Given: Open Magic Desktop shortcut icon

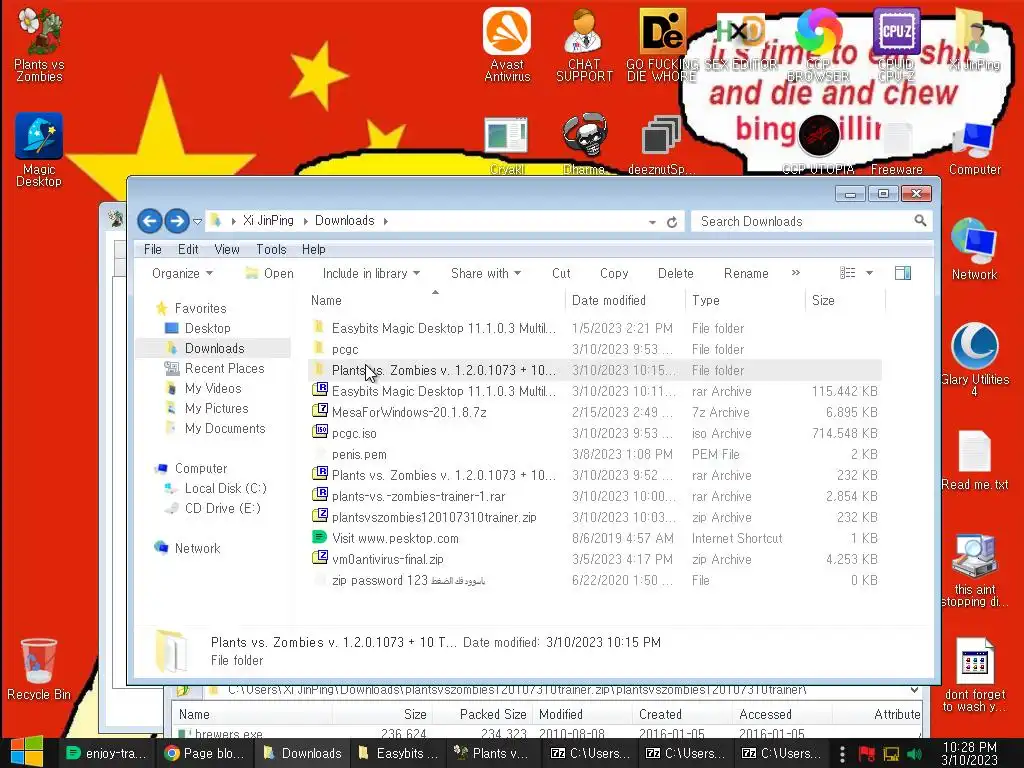Looking at the screenshot, I should [x=39, y=150].
